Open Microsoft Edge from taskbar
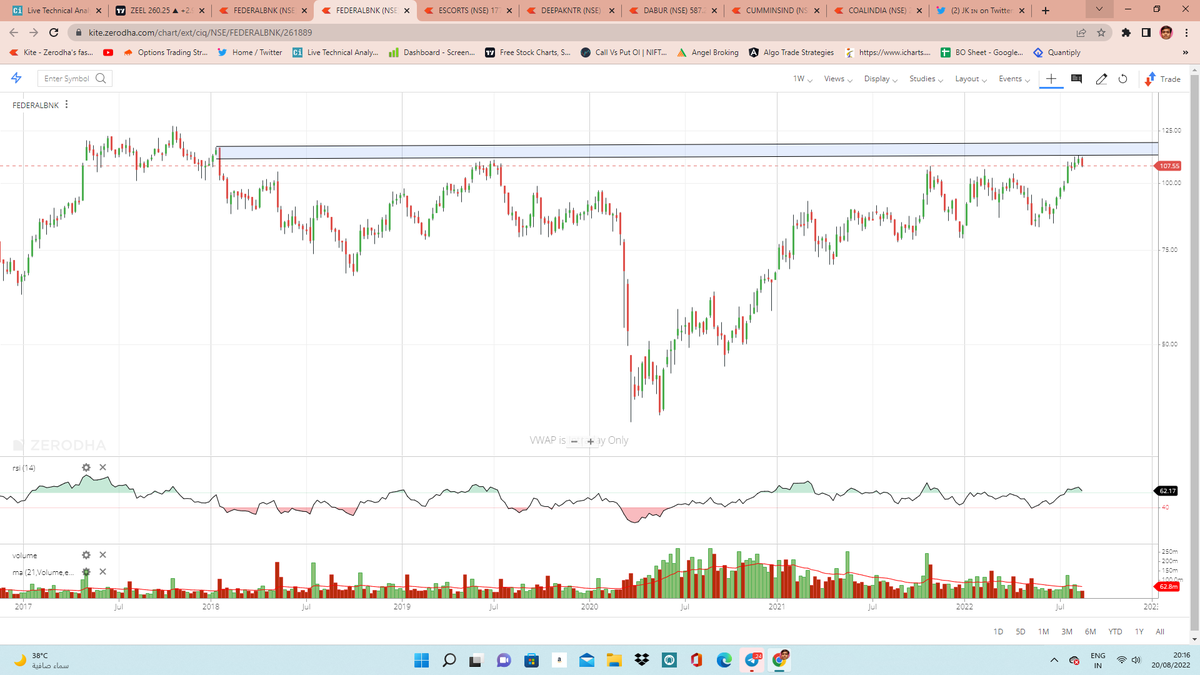 pyautogui.click(x=724, y=659)
